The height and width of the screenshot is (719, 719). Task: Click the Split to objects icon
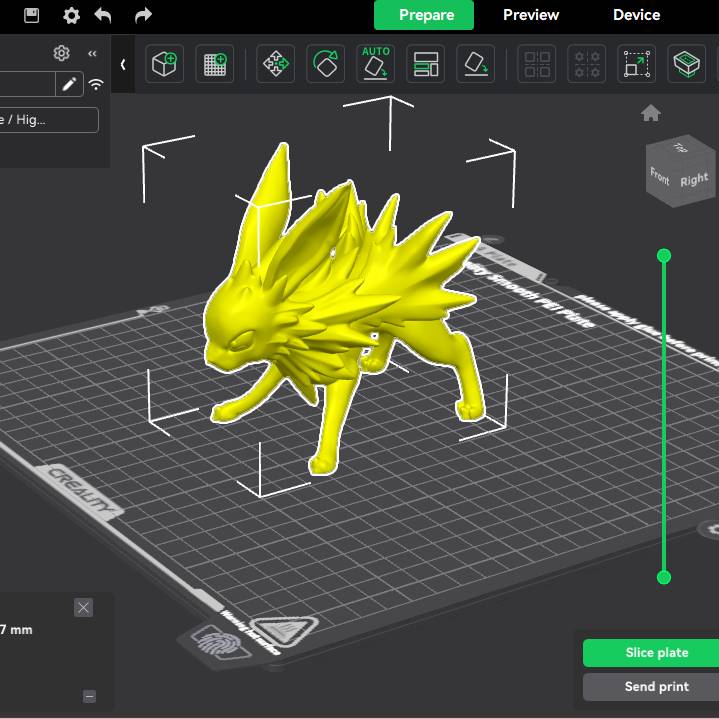536,64
